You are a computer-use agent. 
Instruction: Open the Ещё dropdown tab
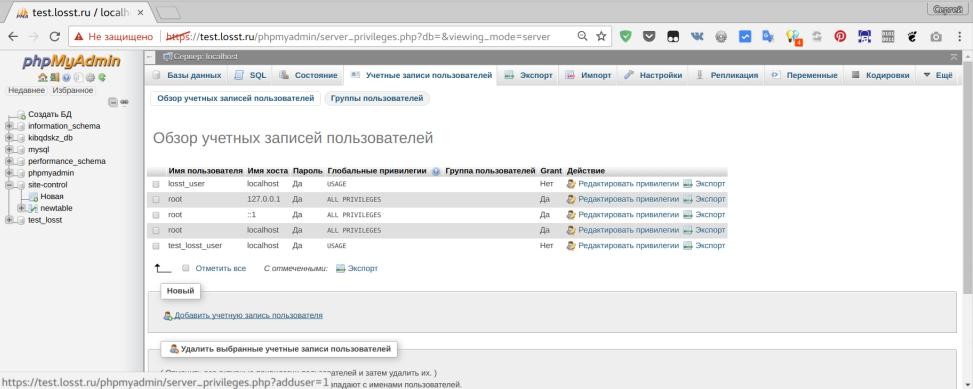click(x=937, y=75)
